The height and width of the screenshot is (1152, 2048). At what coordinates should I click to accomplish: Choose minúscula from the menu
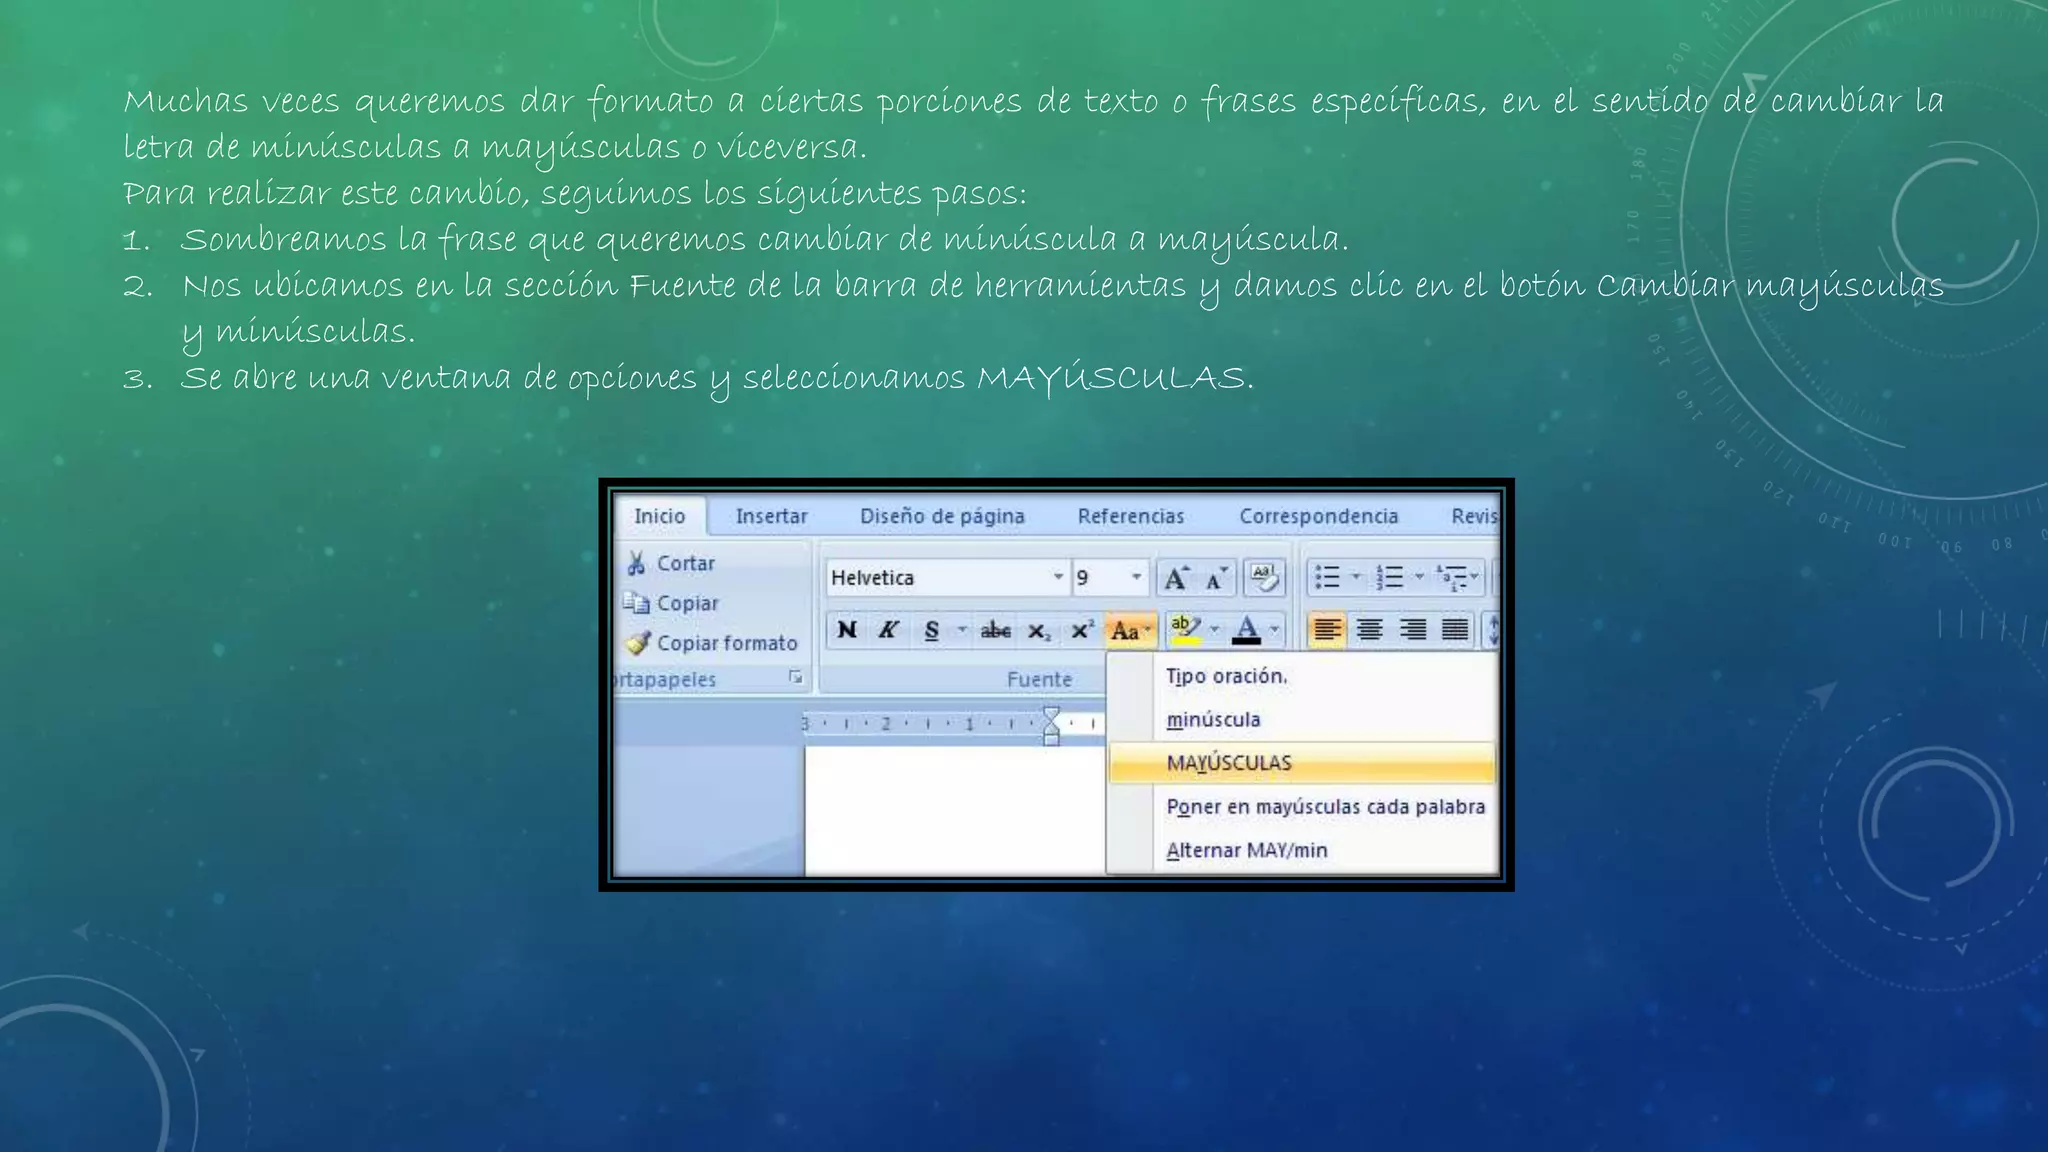click(1302, 719)
